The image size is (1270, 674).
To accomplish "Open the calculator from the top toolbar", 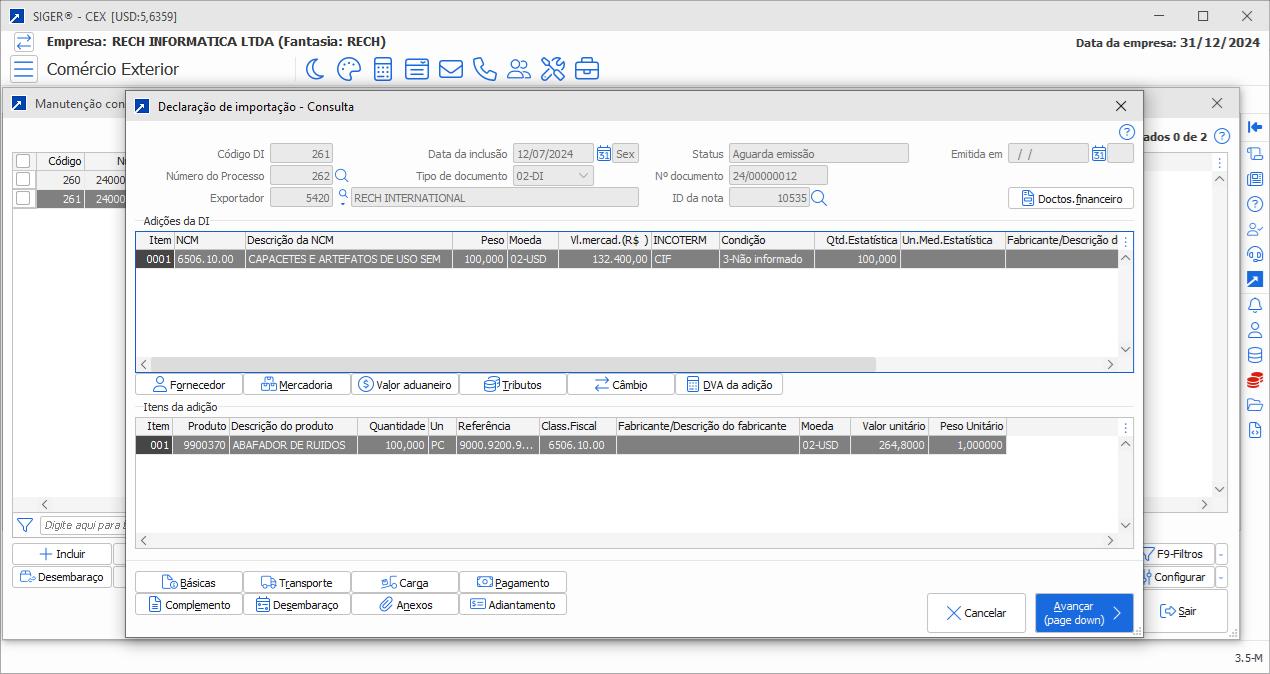I will point(382,69).
